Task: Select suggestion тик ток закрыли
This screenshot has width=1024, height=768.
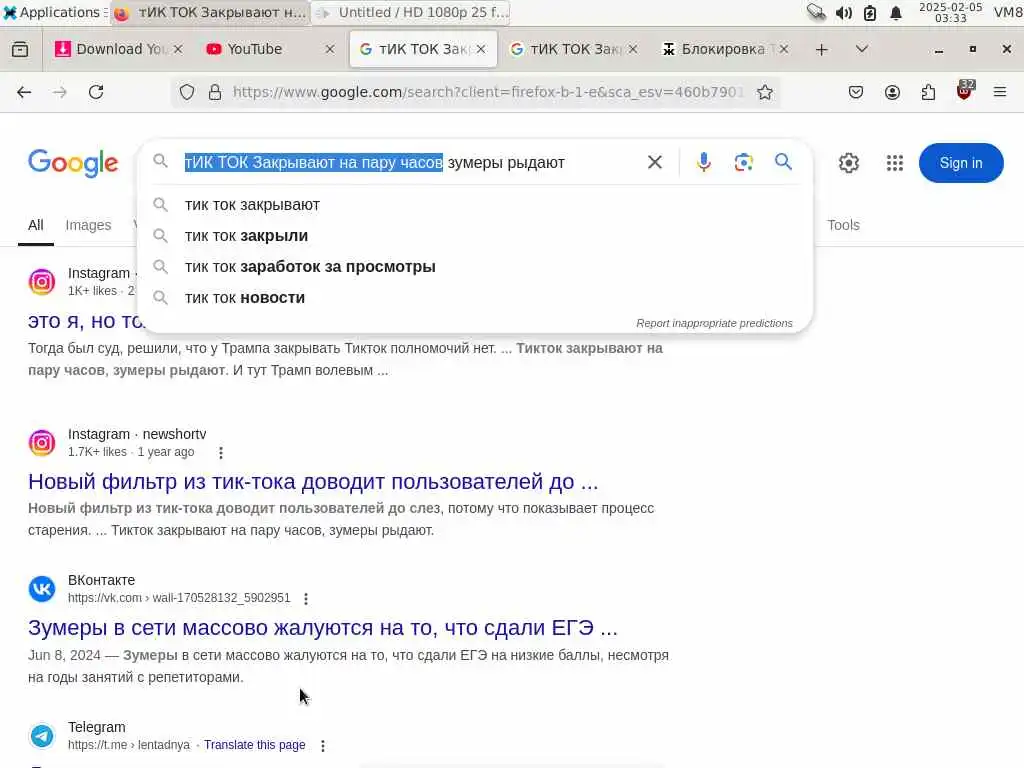Action: [475, 236]
